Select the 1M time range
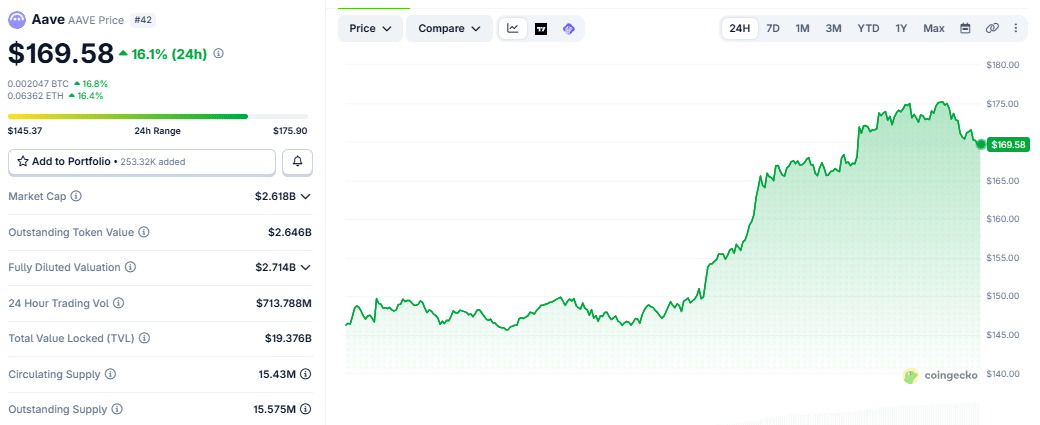Viewport: 1040px width, 425px height. (803, 29)
